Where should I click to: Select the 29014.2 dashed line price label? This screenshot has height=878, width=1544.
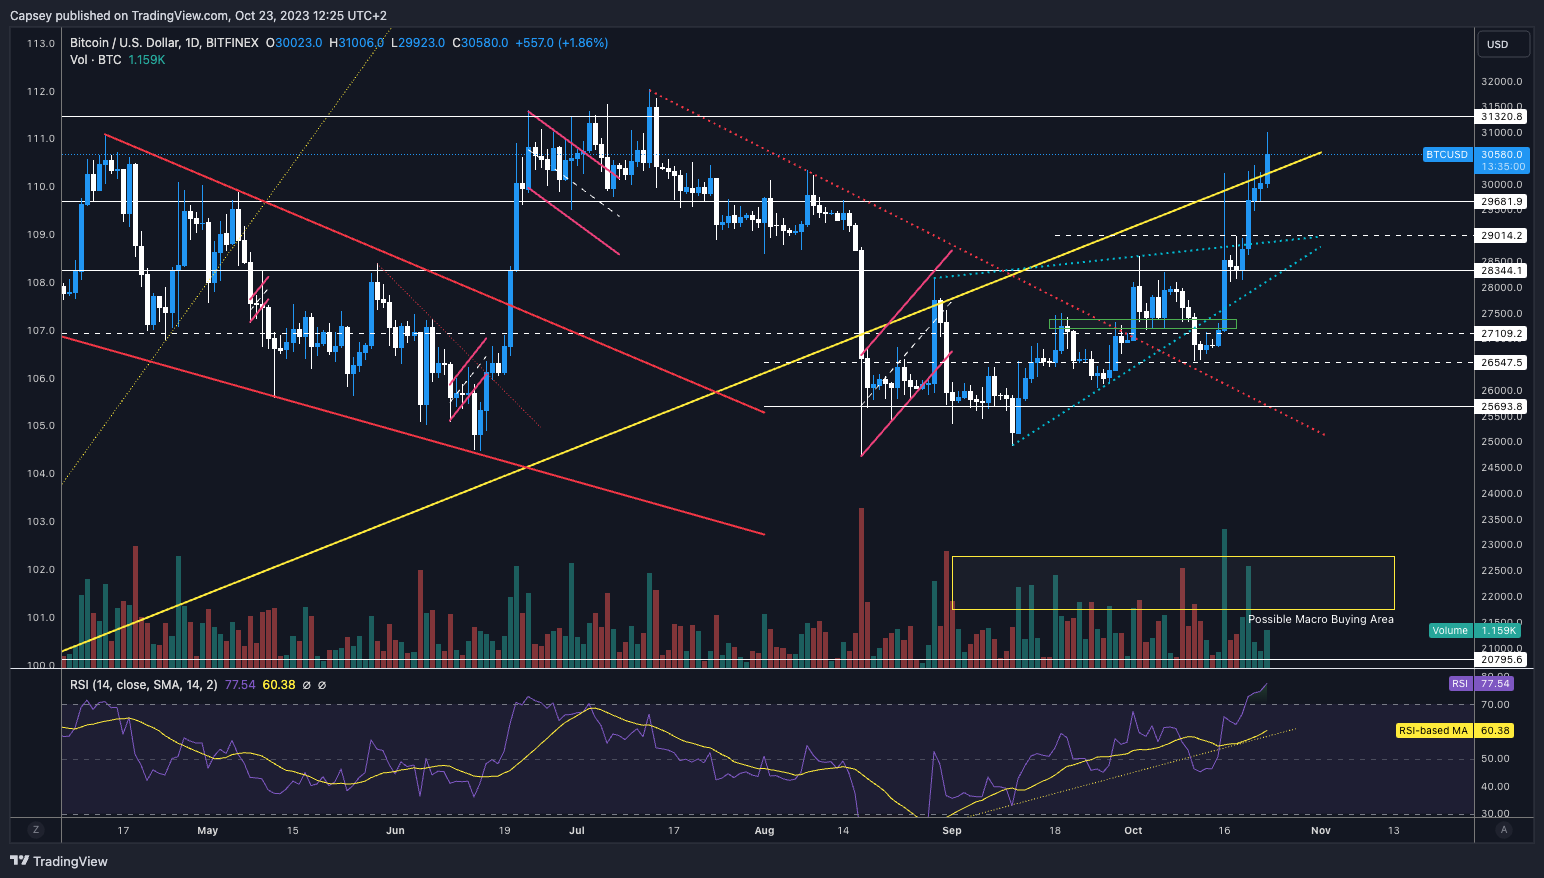pos(1501,236)
